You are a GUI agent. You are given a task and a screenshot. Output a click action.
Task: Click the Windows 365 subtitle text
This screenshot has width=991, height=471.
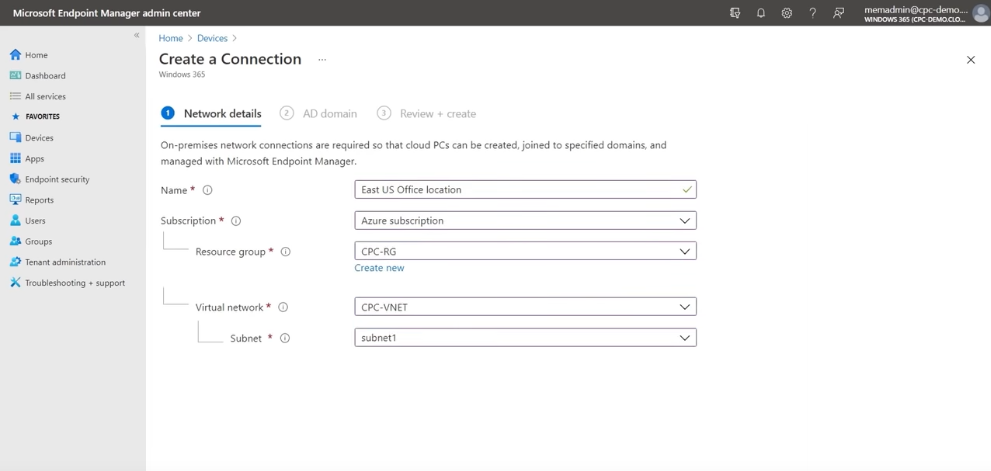[x=182, y=75]
